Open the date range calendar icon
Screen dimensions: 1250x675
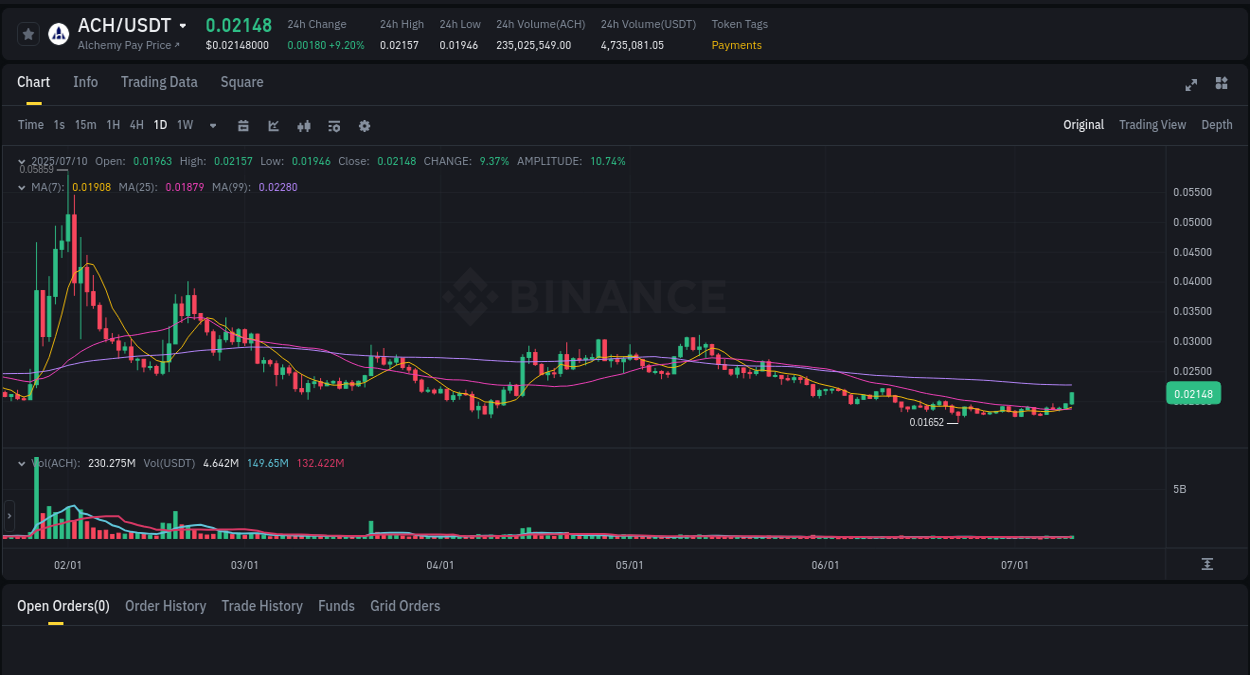click(x=243, y=125)
